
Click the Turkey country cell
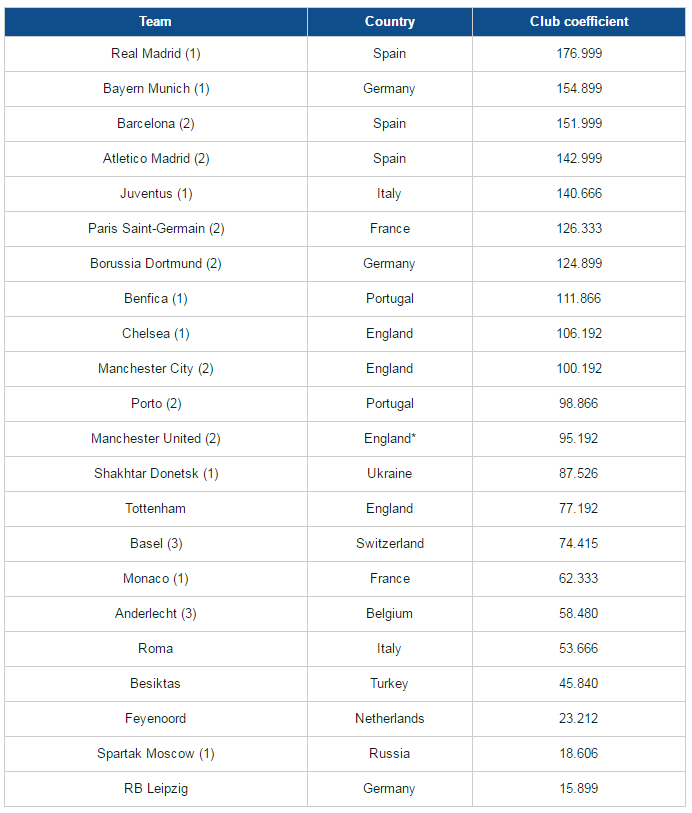click(389, 683)
